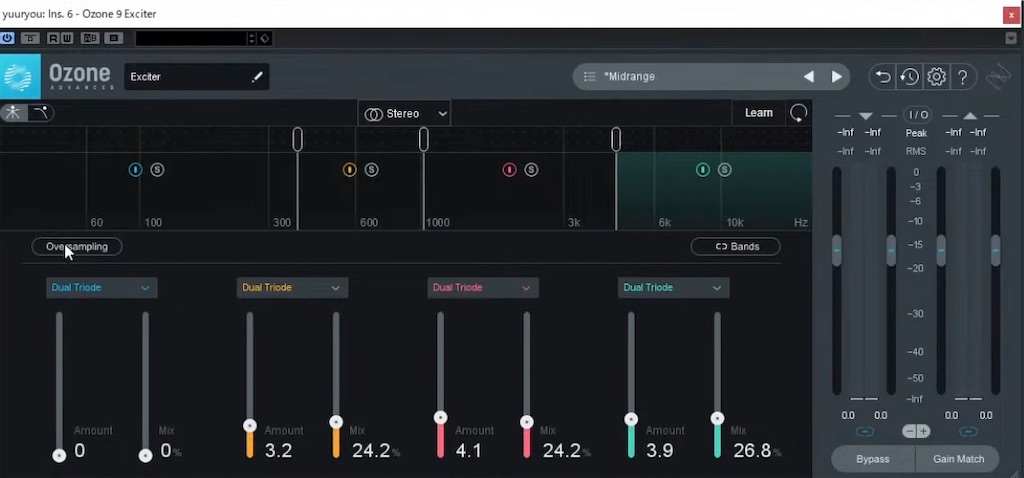Select the curve view icon

[x=40, y=113]
